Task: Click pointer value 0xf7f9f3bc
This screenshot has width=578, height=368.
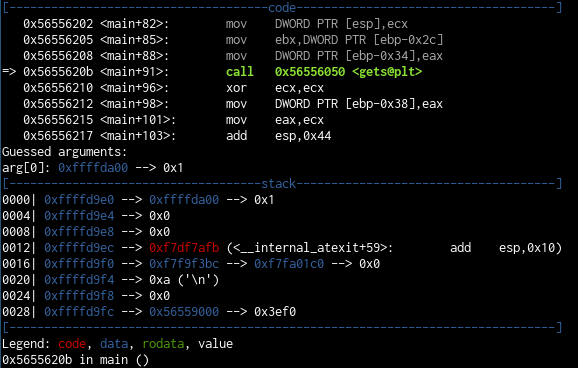Action: (184, 264)
